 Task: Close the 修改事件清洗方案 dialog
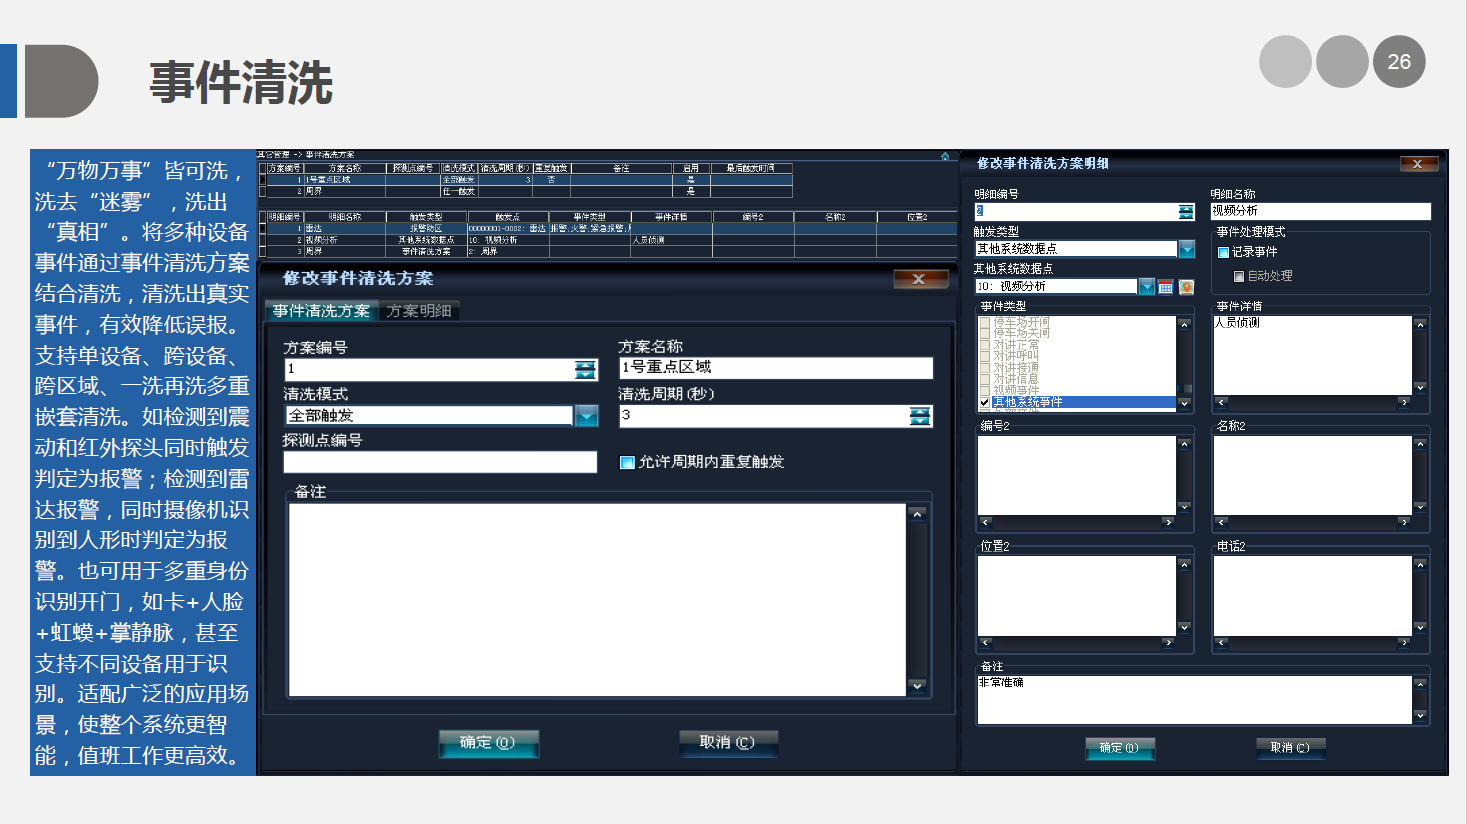click(x=919, y=279)
